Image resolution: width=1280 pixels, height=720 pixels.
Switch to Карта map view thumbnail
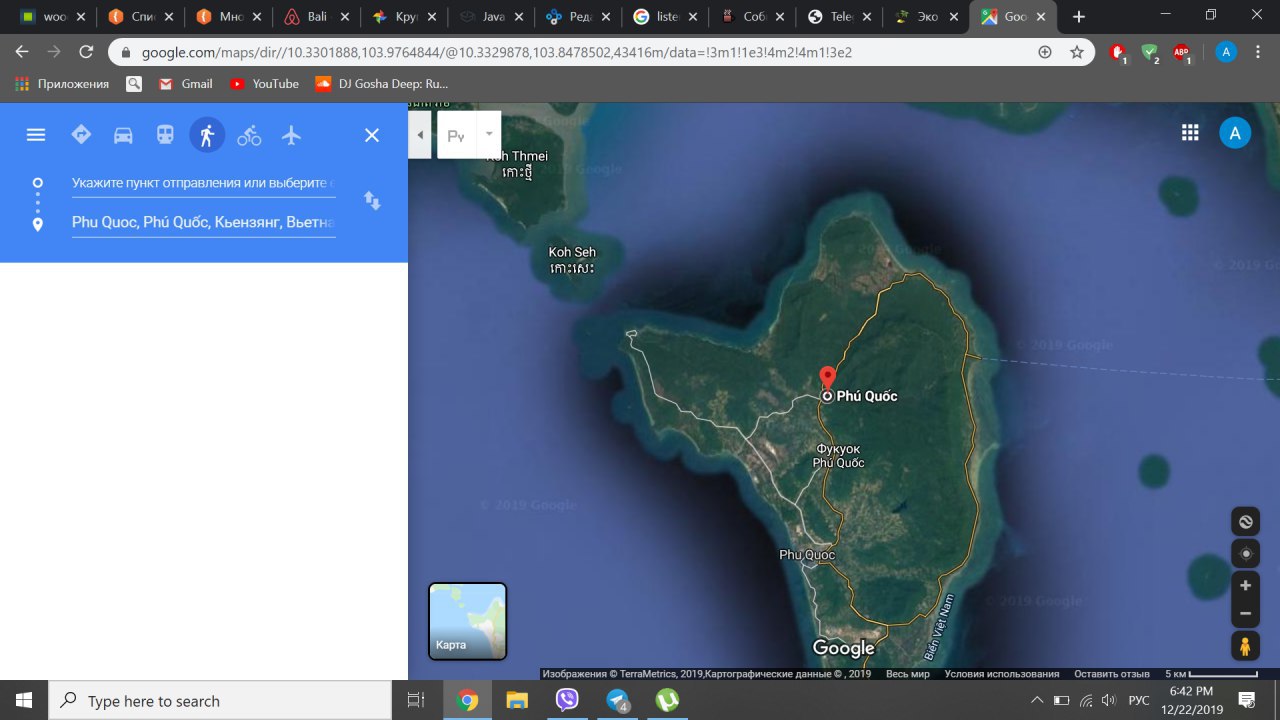467,621
